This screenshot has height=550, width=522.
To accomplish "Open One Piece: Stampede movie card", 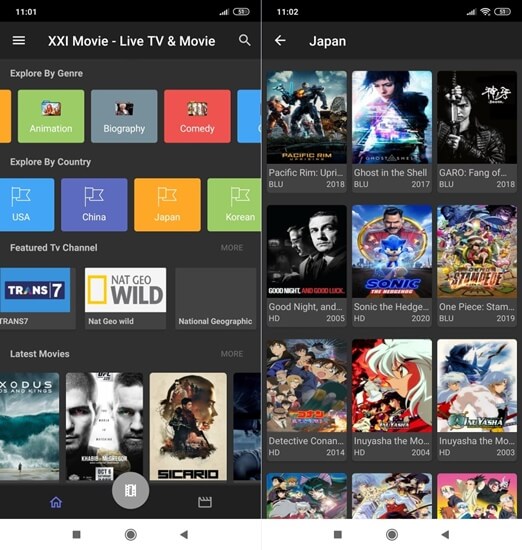I will (x=477, y=266).
